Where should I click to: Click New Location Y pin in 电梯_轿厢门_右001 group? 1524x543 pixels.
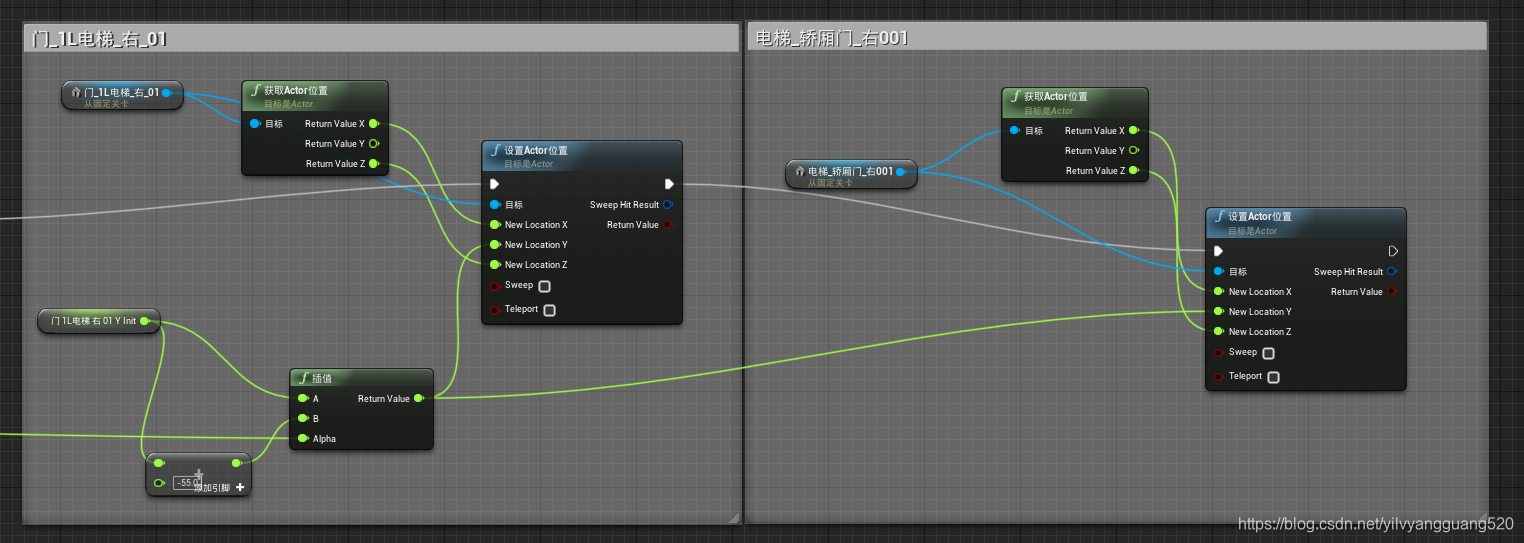1219,312
